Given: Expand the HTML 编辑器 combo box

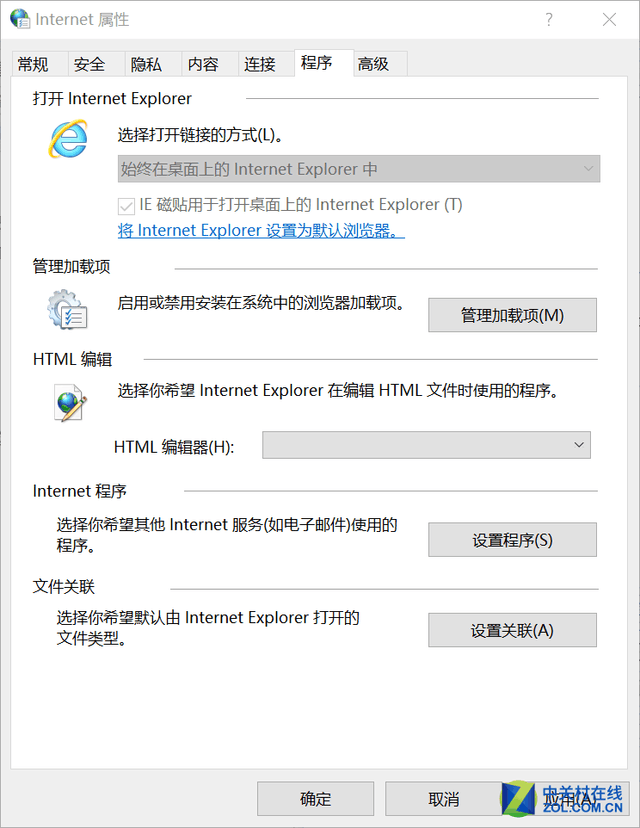Looking at the screenshot, I should pos(426,445).
